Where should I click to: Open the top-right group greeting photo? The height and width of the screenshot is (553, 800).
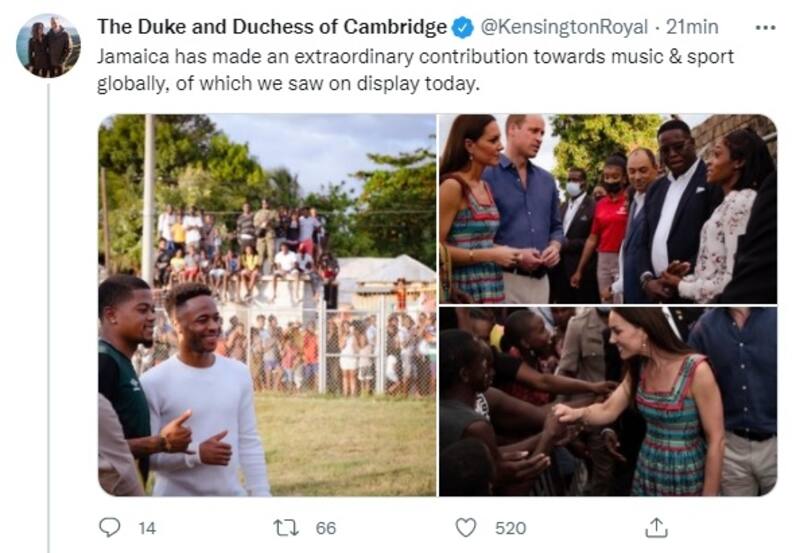tap(607, 208)
